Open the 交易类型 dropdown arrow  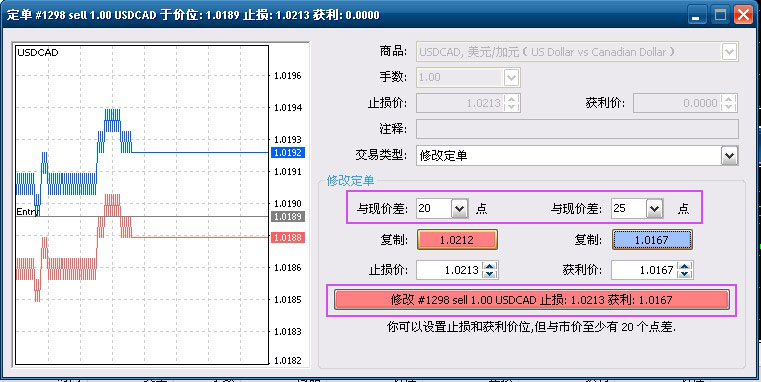728,156
